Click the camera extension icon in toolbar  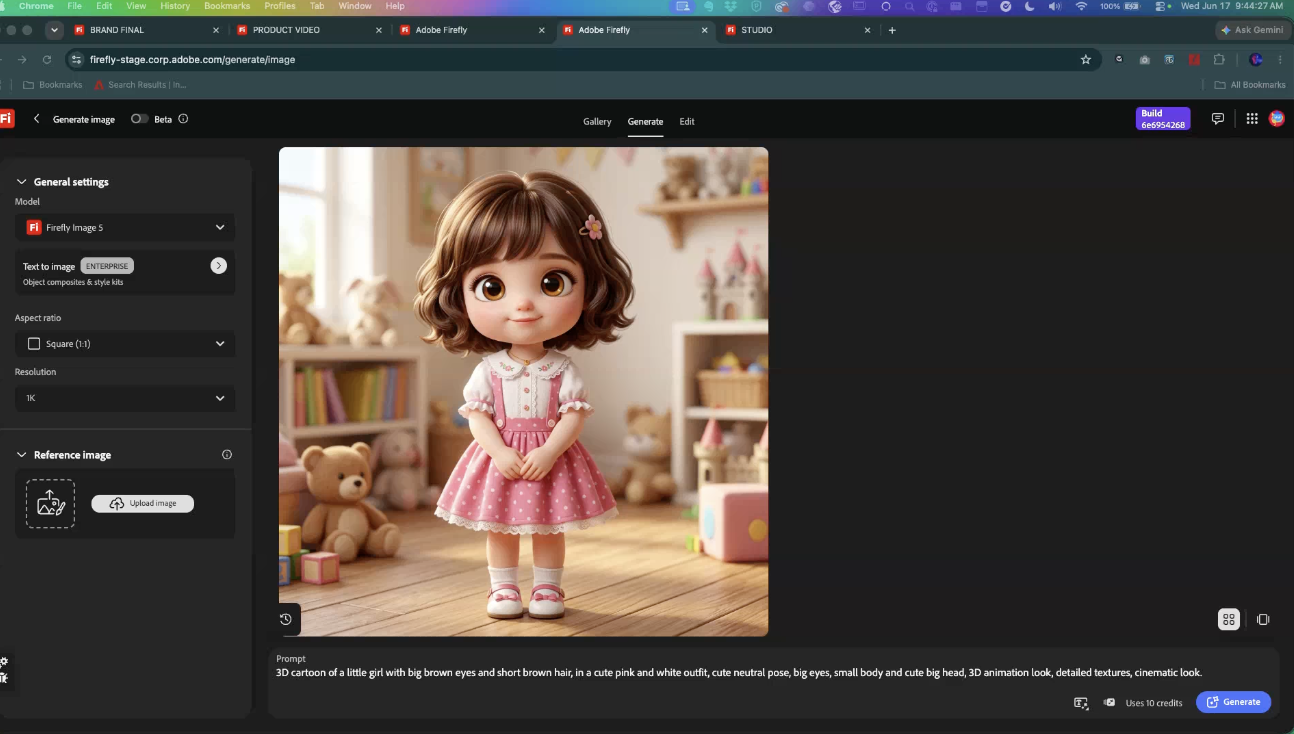pos(1144,59)
